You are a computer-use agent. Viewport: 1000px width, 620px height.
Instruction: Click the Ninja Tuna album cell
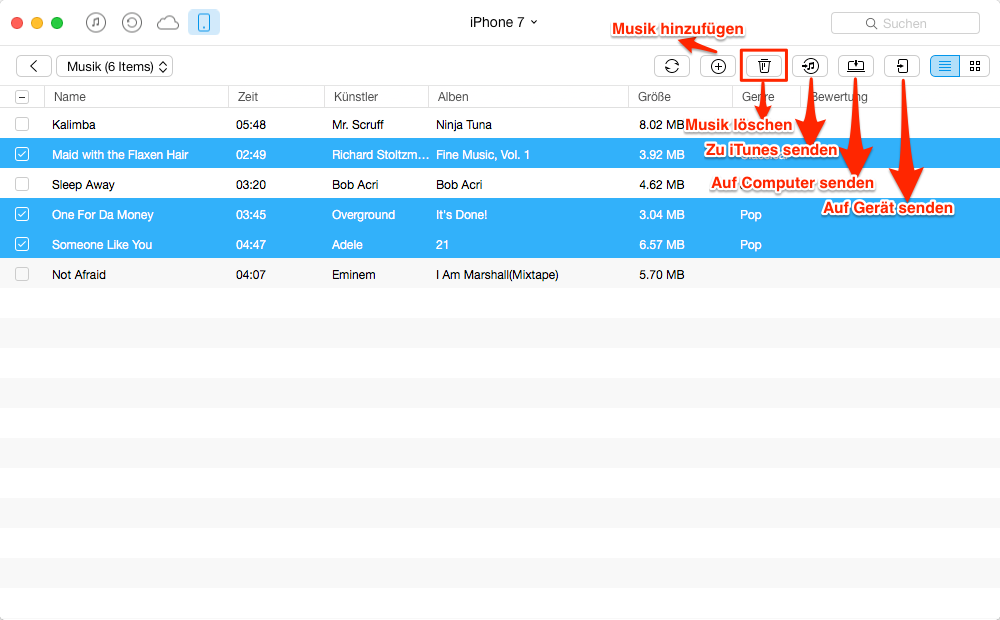[x=464, y=125]
